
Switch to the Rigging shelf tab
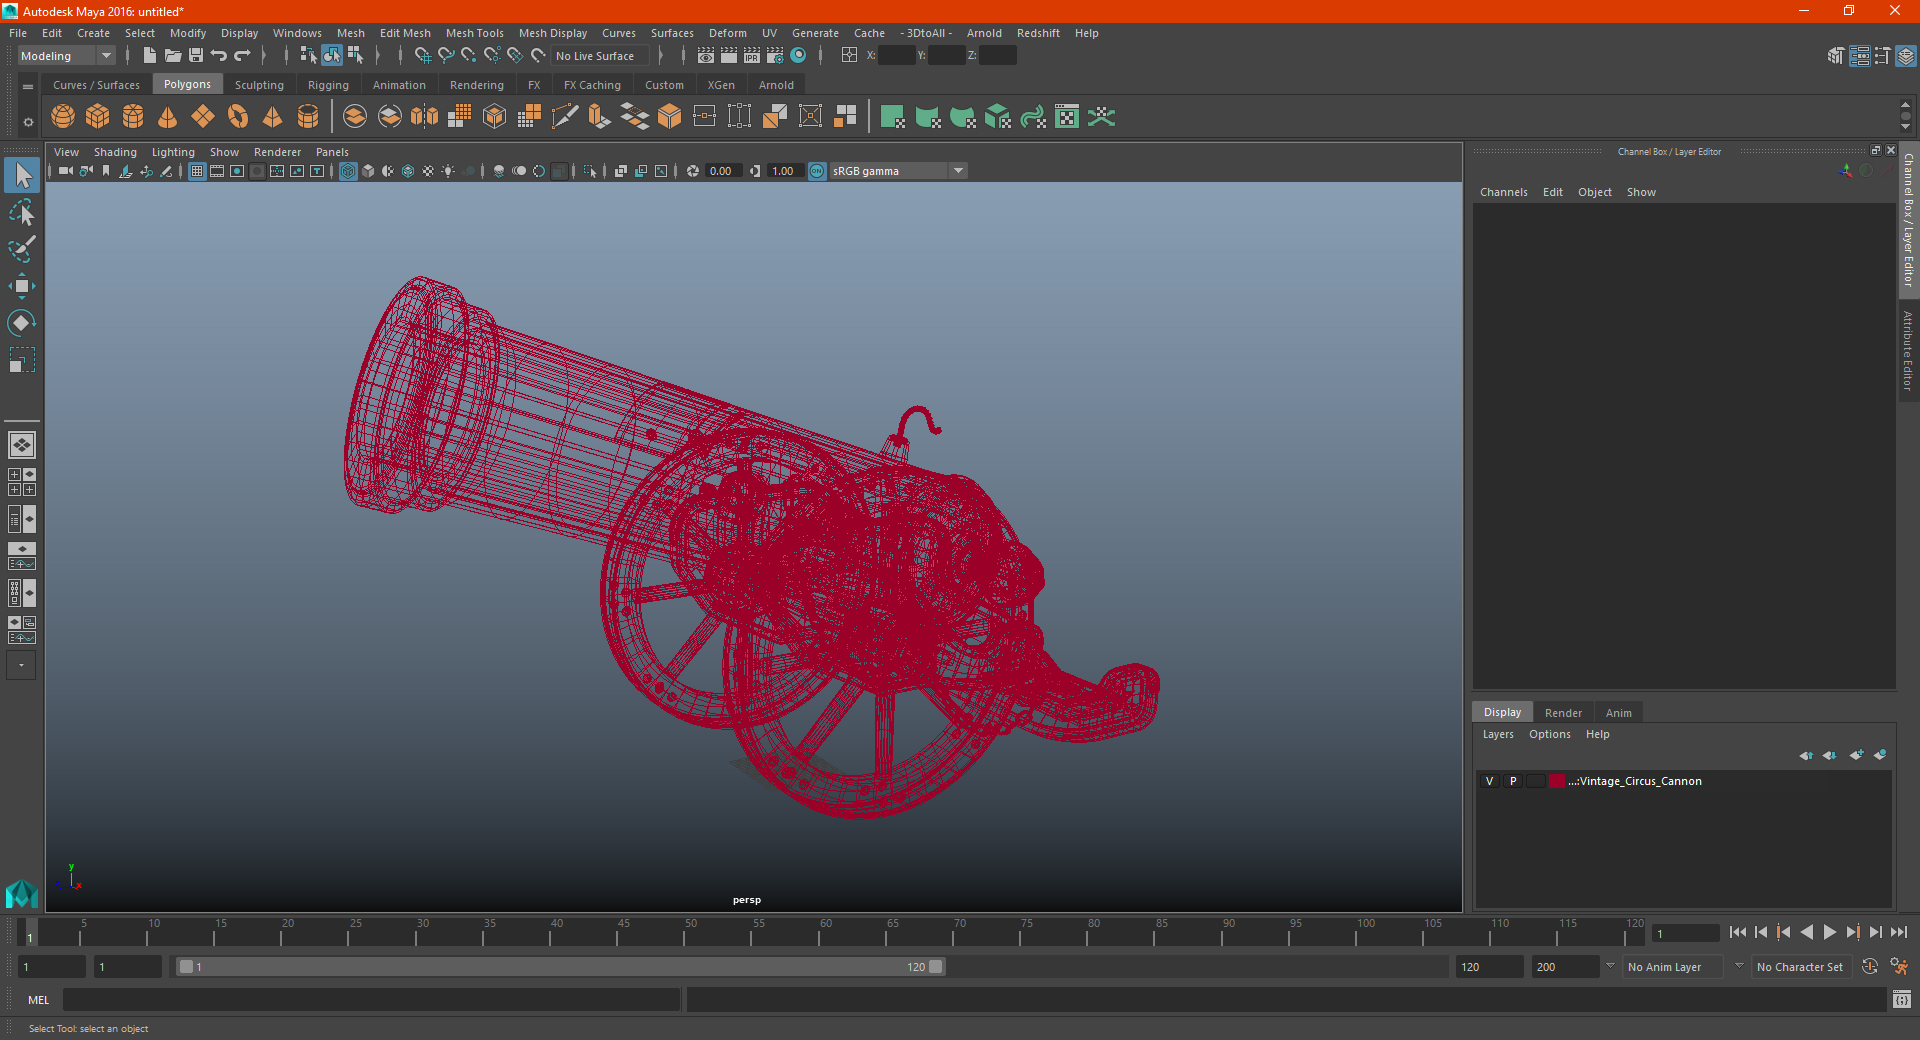point(328,85)
